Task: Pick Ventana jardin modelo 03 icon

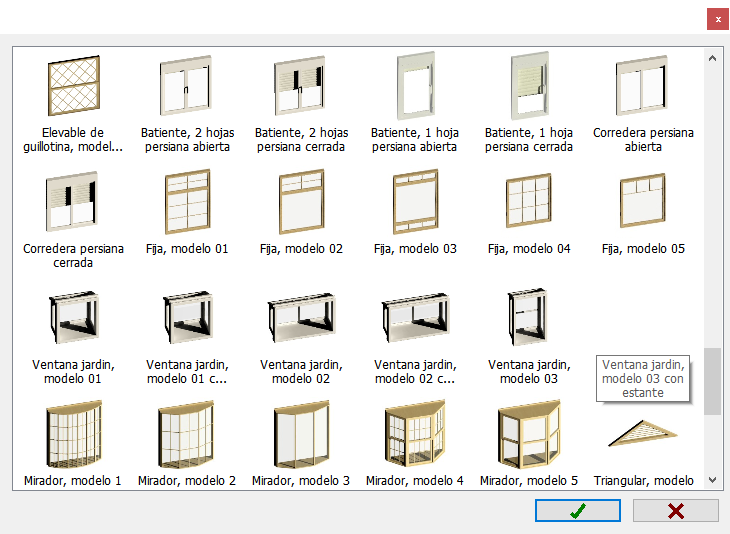Action: coord(527,317)
